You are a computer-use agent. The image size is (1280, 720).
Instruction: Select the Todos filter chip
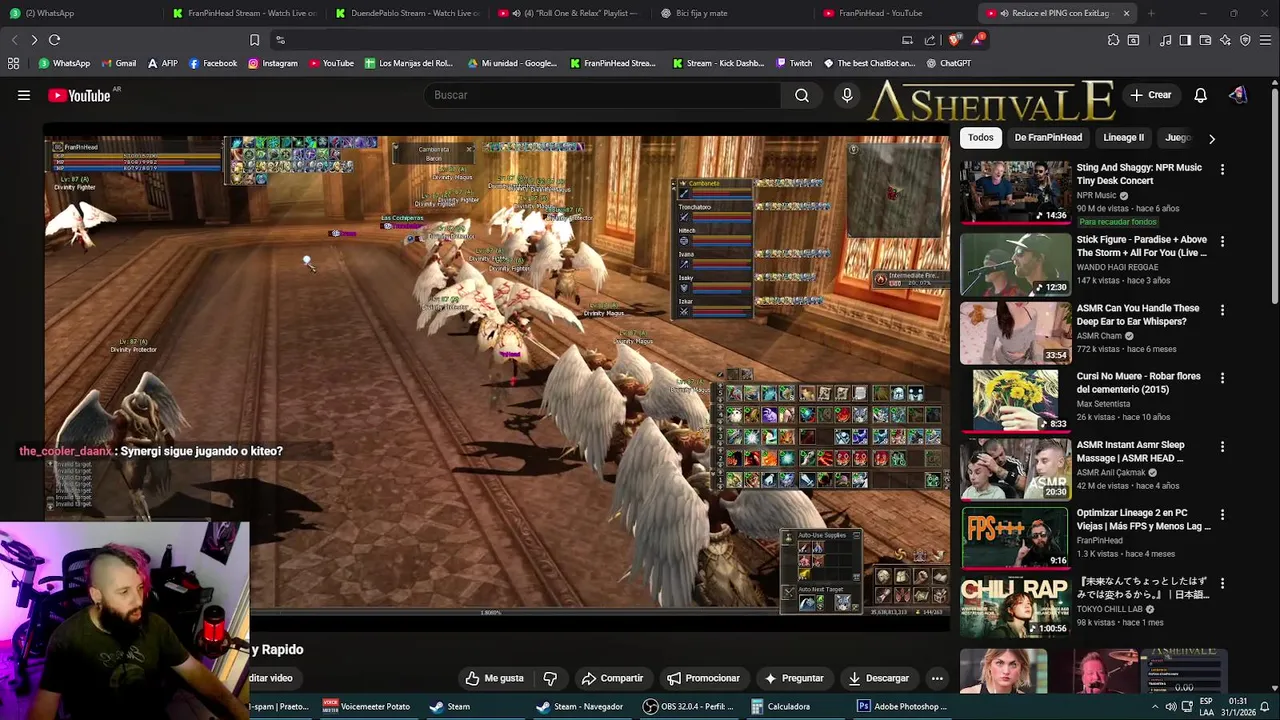(x=981, y=138)
